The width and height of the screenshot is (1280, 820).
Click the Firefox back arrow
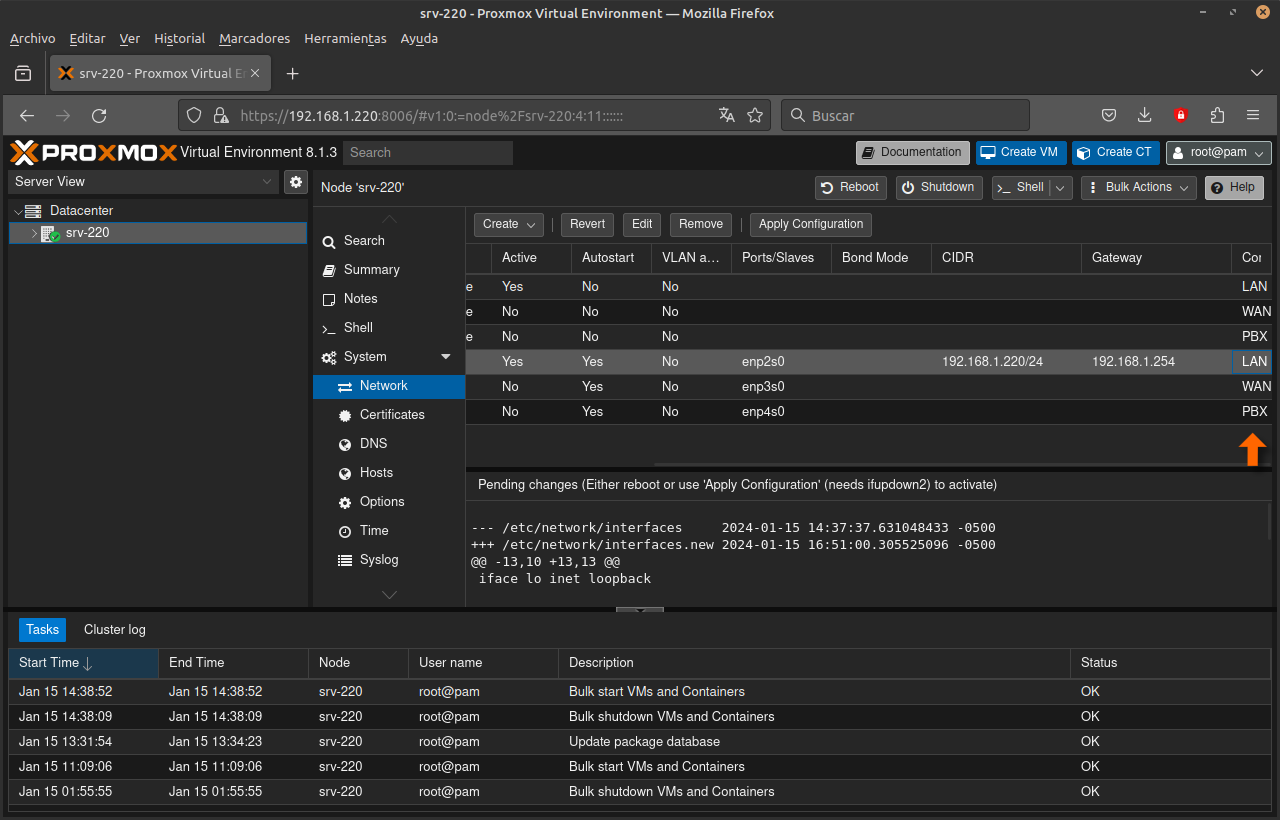point(27,116)
